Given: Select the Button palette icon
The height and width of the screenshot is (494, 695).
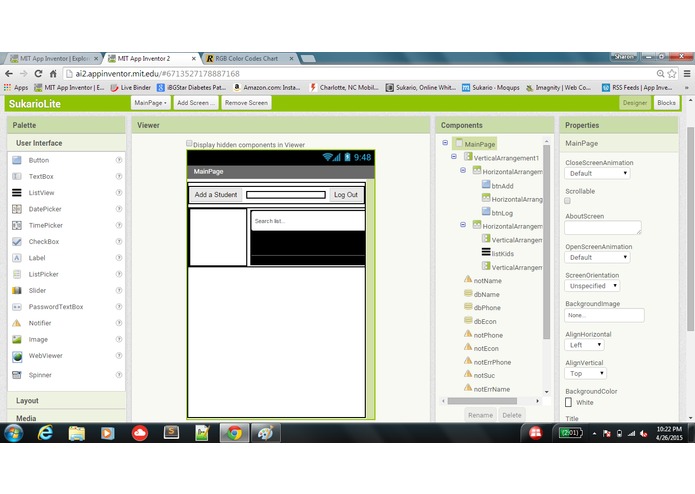Looking at the screenshot, I should (17, 160).
